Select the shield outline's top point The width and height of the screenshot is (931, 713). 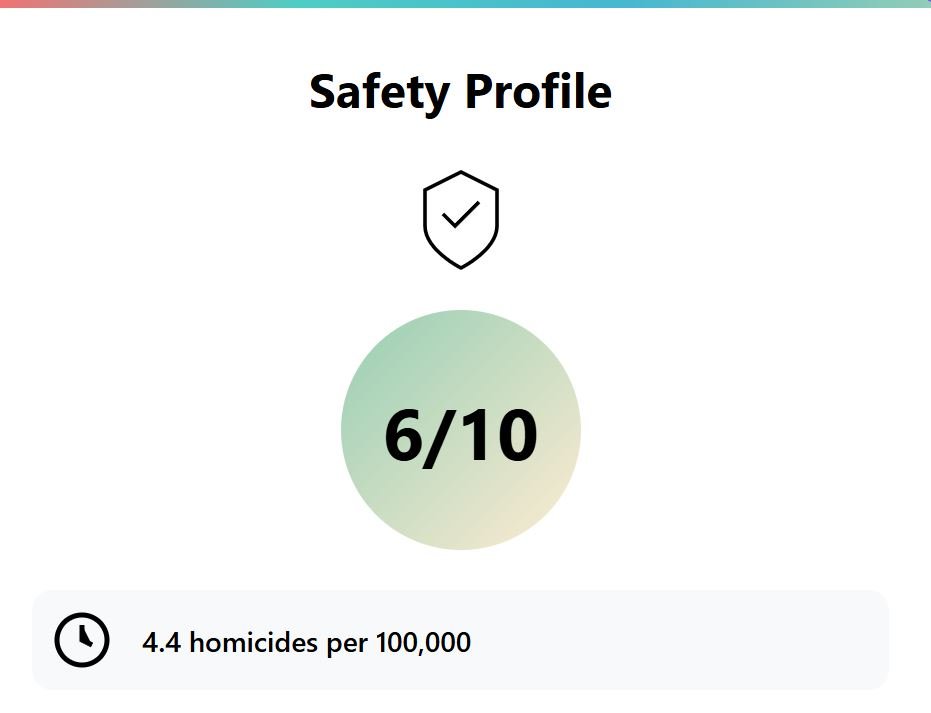(461, 174)
